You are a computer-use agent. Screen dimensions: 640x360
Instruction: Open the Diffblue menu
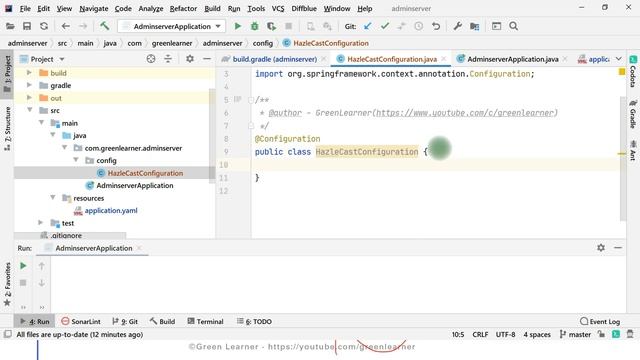(x=304, y=8)
